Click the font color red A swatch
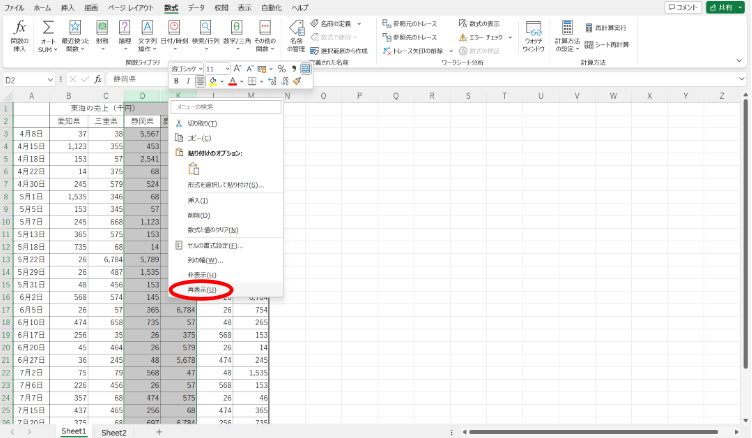Image resolution: width=752 pixels, height=438 pixels. coord(231,81)
